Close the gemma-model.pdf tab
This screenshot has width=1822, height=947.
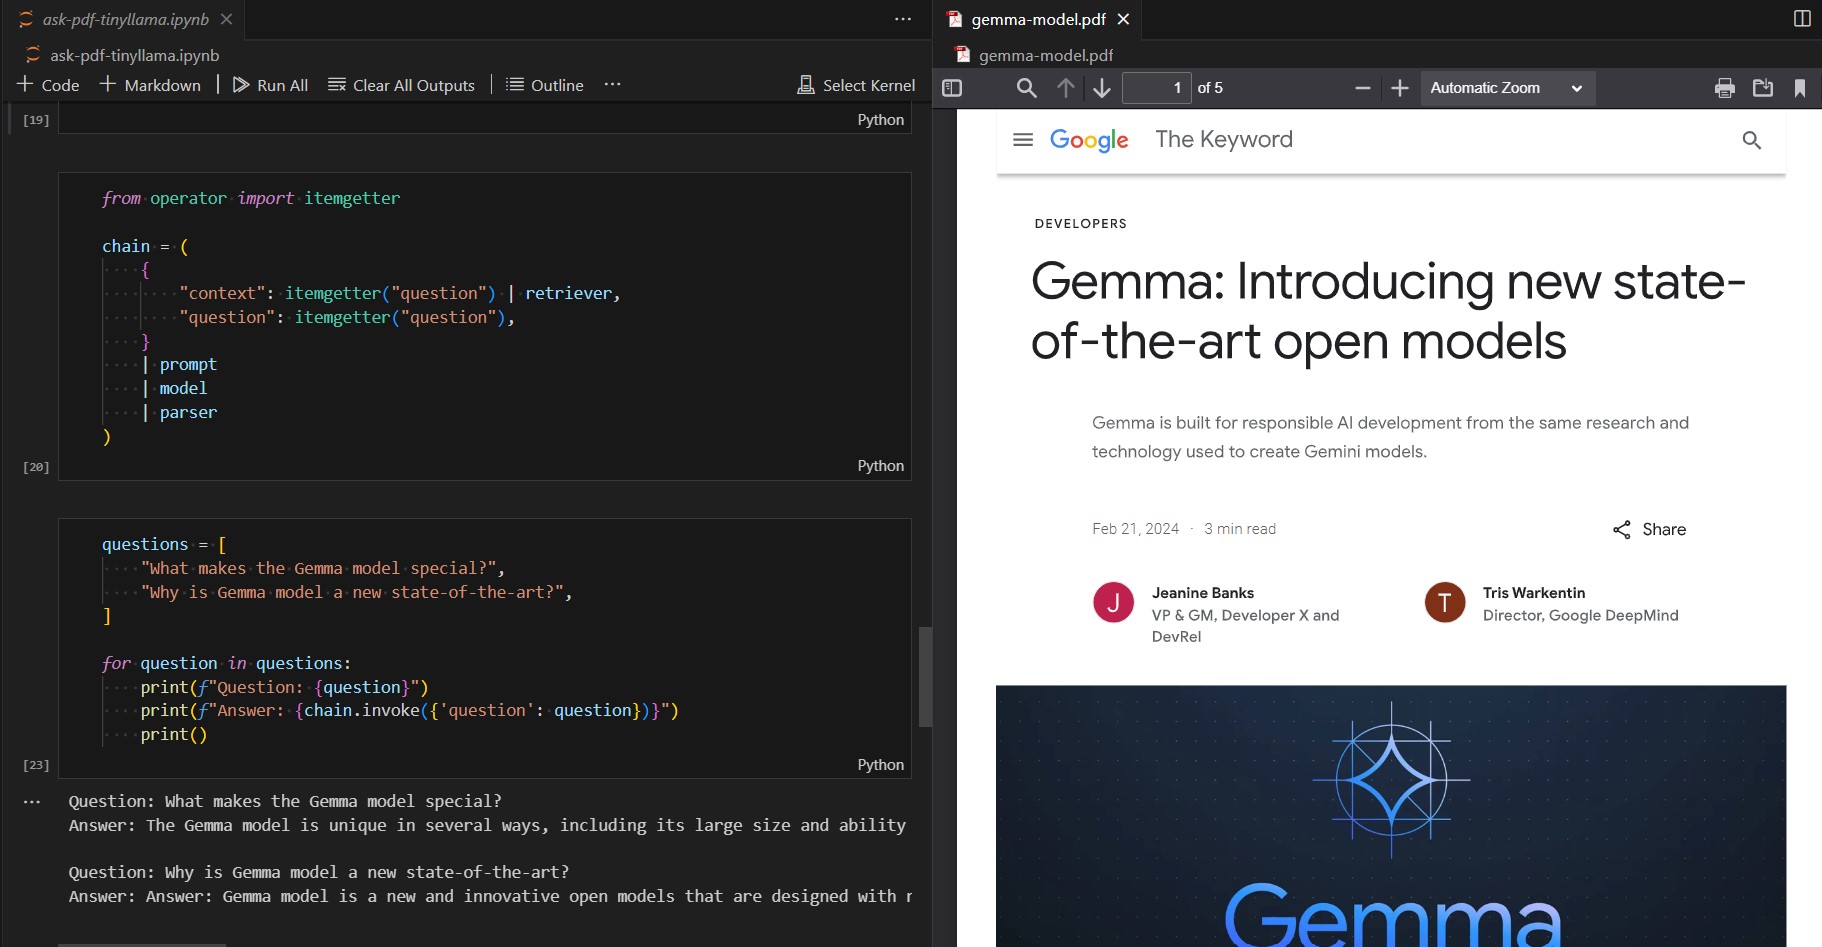(1123, 19)
